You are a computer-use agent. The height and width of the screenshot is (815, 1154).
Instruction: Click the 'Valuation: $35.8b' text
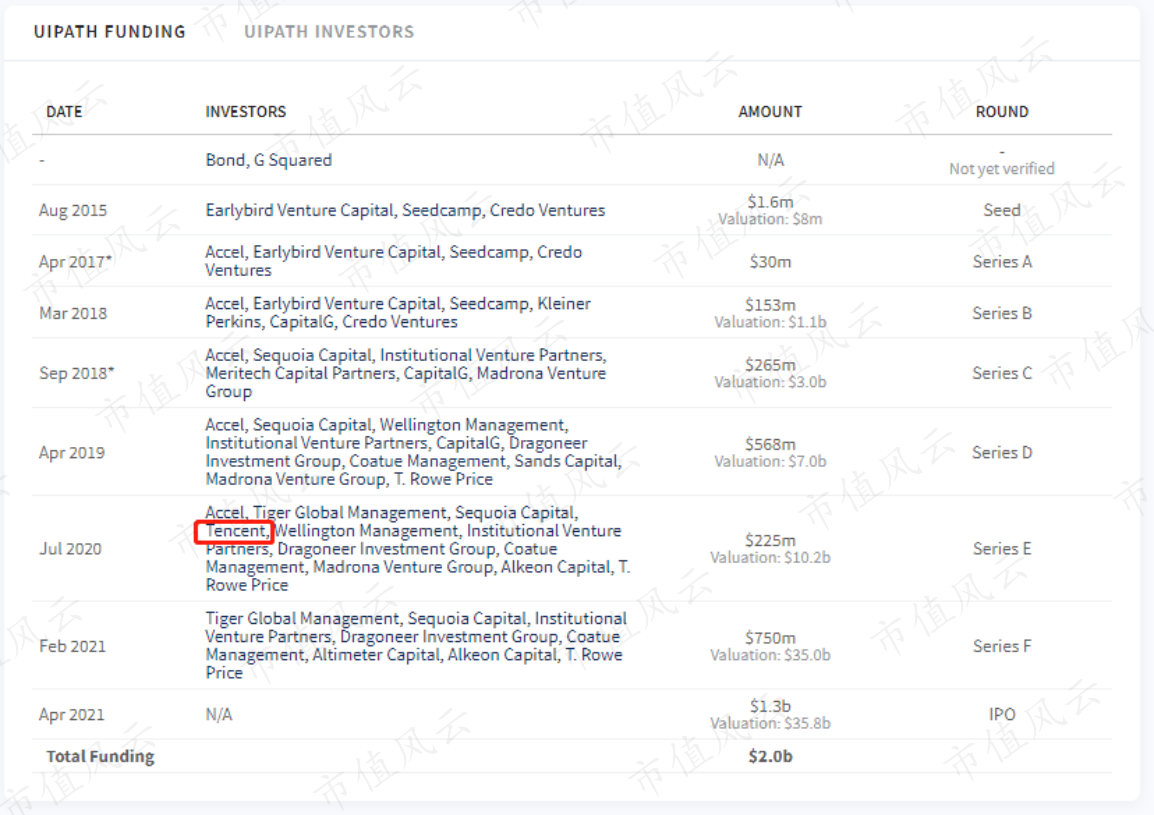[x=770, y=723]
